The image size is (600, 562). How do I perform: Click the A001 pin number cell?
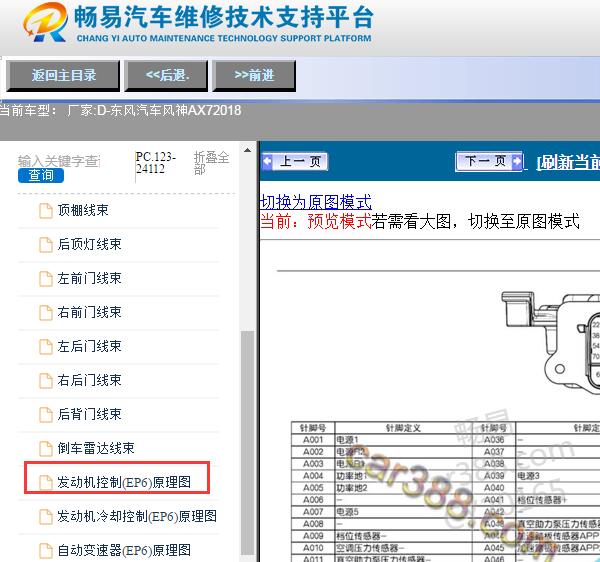(313, 440)
